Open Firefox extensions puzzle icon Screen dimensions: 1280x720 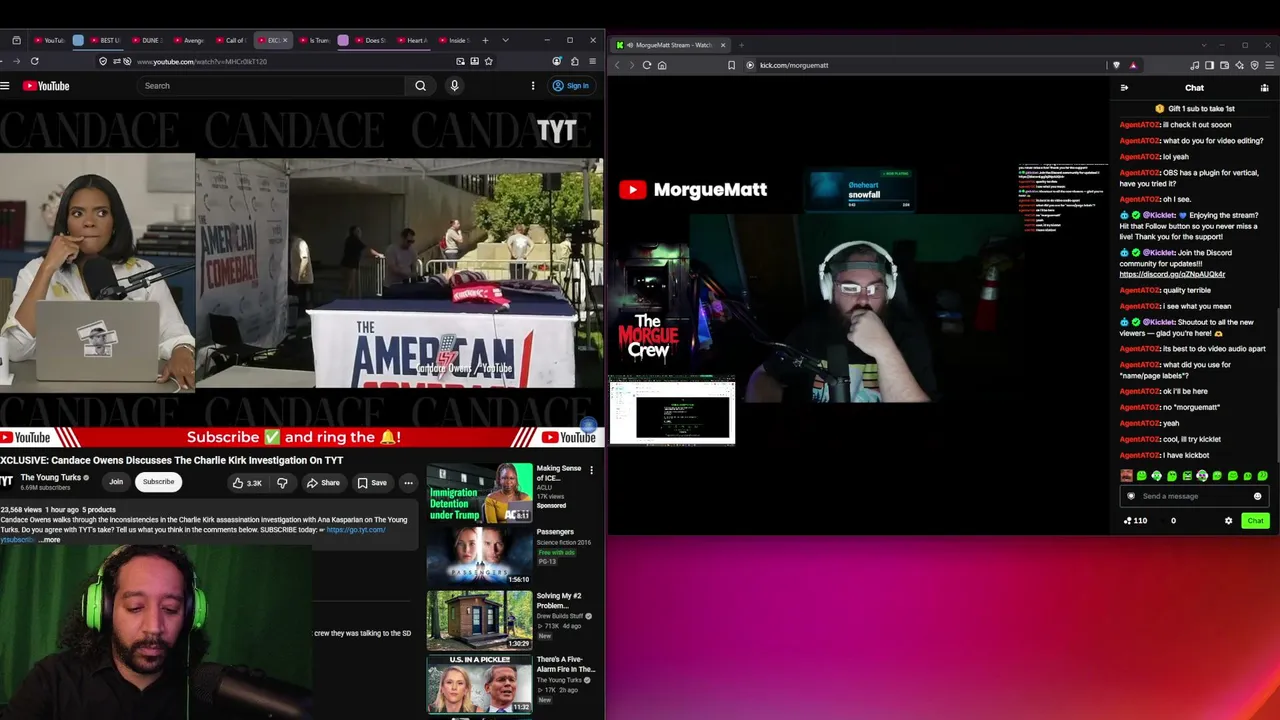(x=575, y=61)
